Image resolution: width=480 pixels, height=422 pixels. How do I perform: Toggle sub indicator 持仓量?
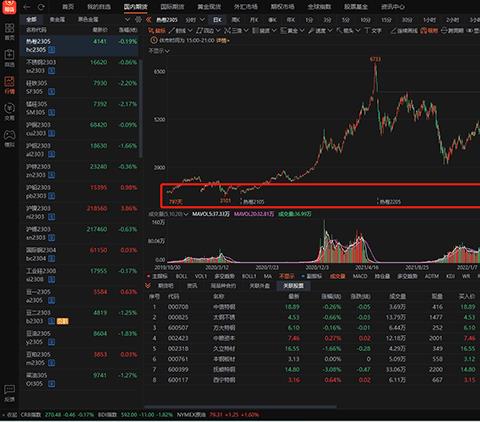point(382,276)
